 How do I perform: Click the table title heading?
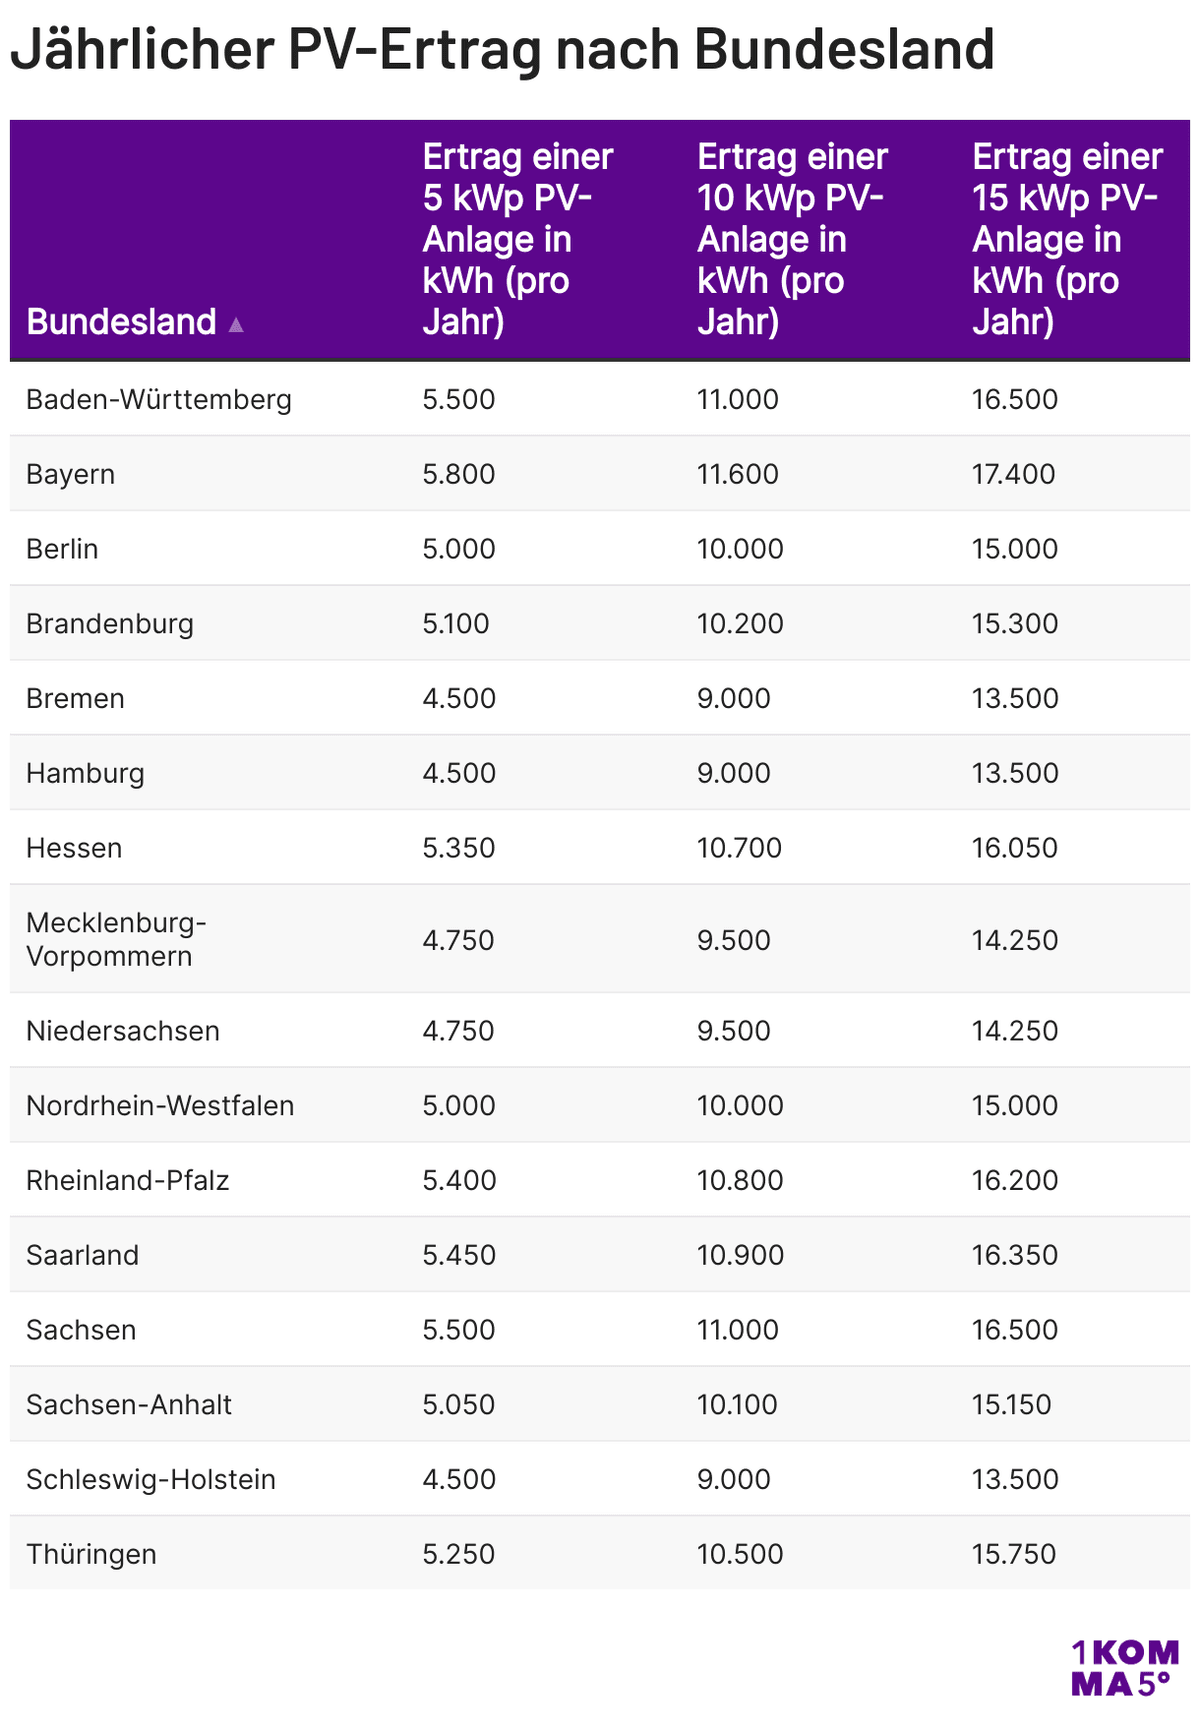[502, 50]
